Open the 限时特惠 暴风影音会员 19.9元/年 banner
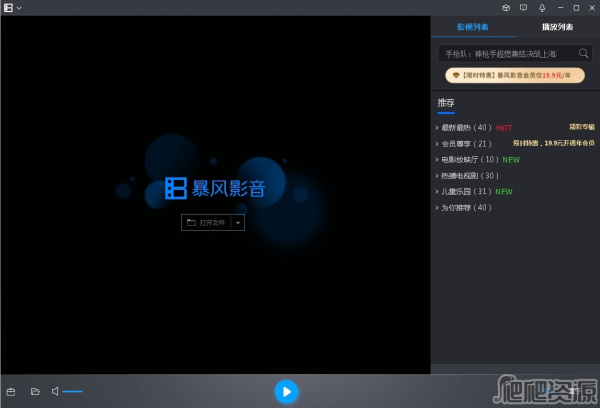This screenshot has width=600, height=408. coord(515,75)
